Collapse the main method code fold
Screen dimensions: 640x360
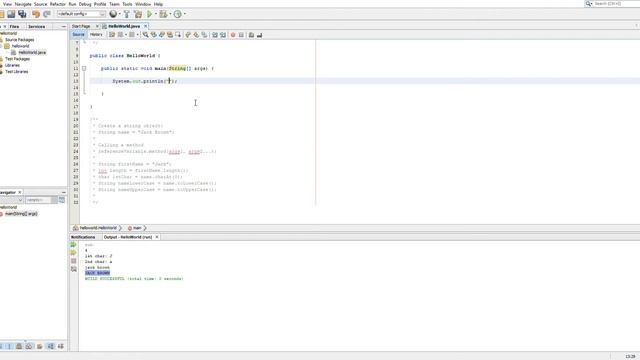click(x=84, y=69)
